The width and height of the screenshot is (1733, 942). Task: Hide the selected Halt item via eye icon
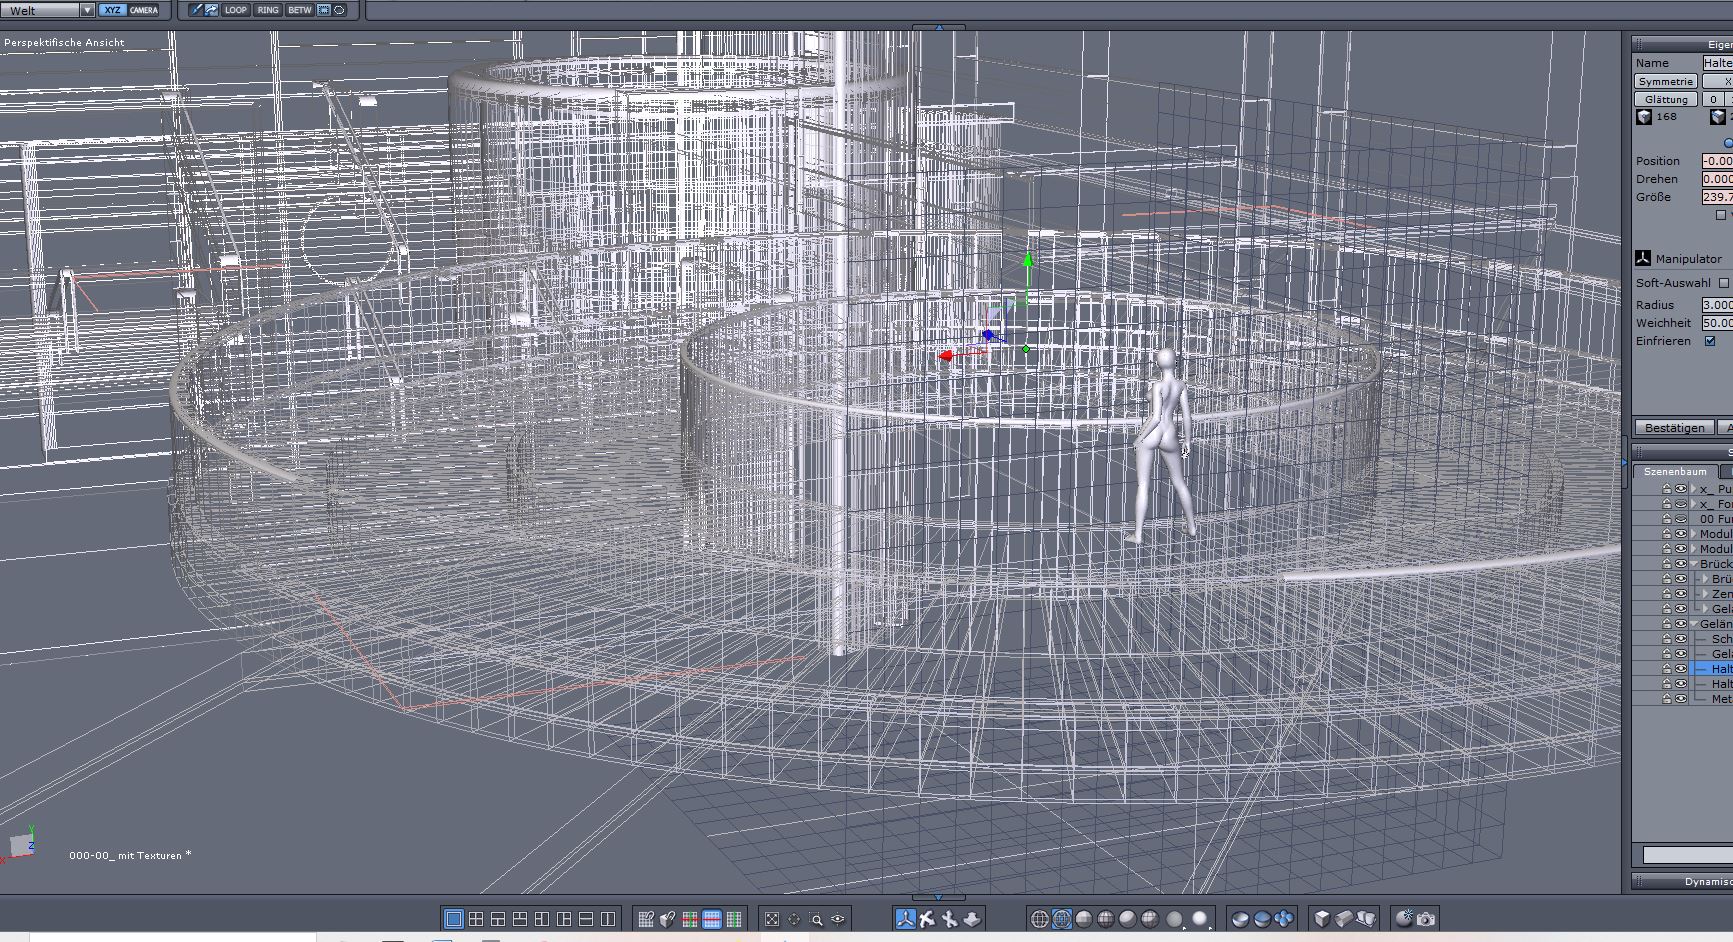[1681, 669]
